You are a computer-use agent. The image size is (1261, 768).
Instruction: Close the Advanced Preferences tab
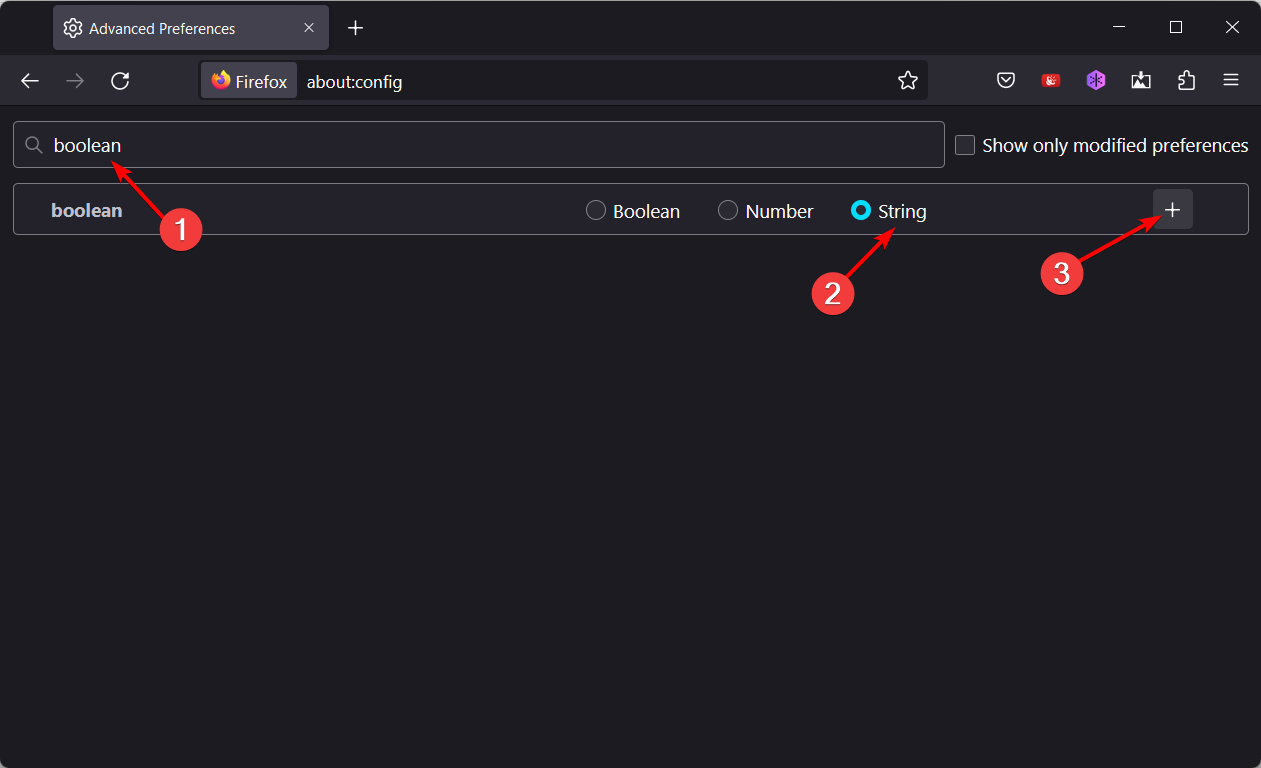click(309, 28)
